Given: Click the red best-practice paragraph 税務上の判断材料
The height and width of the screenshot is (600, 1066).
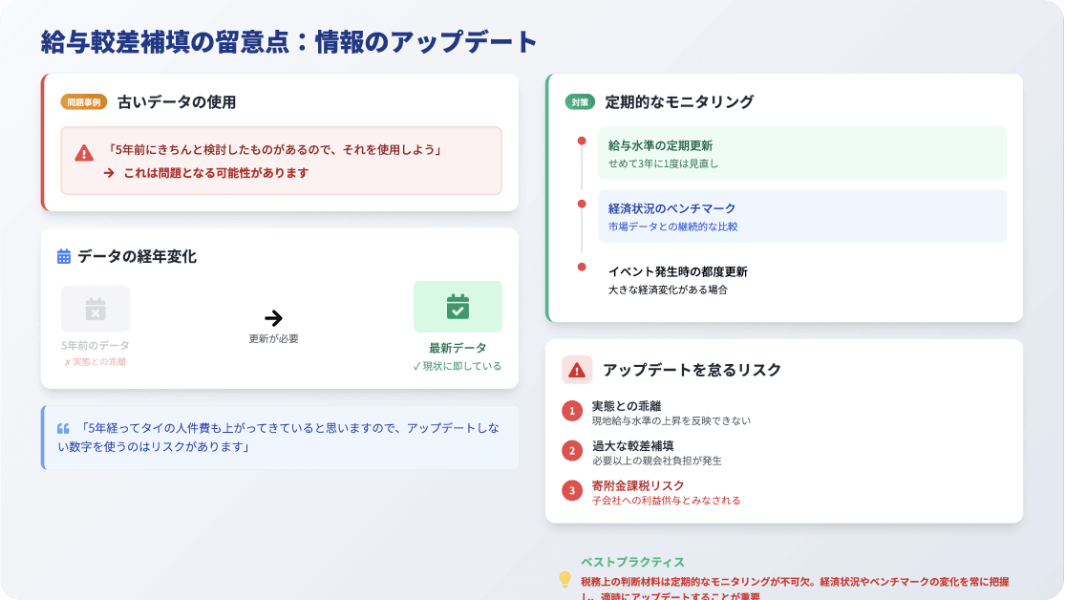Looking at the screenshot, I should click(x=795, y=588).
